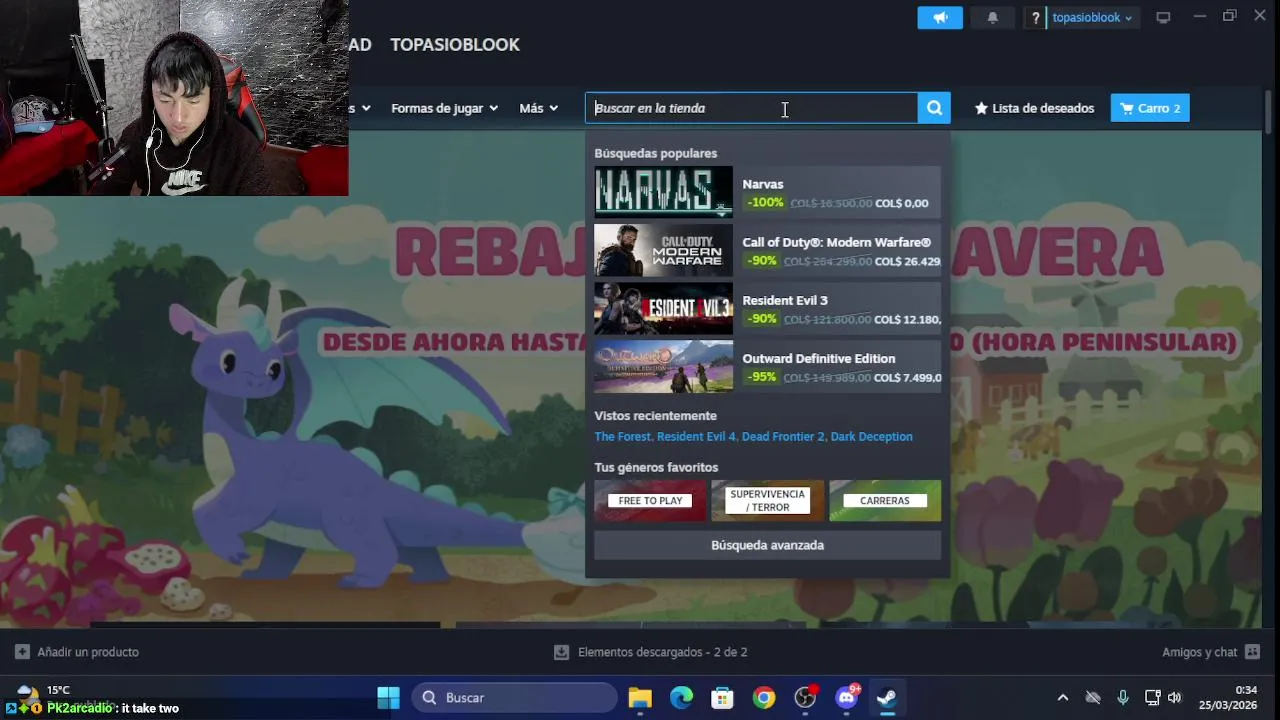Click the magnifying glass search button
The height and width of the screenshot is (720, 1280).
pos(934,108)
